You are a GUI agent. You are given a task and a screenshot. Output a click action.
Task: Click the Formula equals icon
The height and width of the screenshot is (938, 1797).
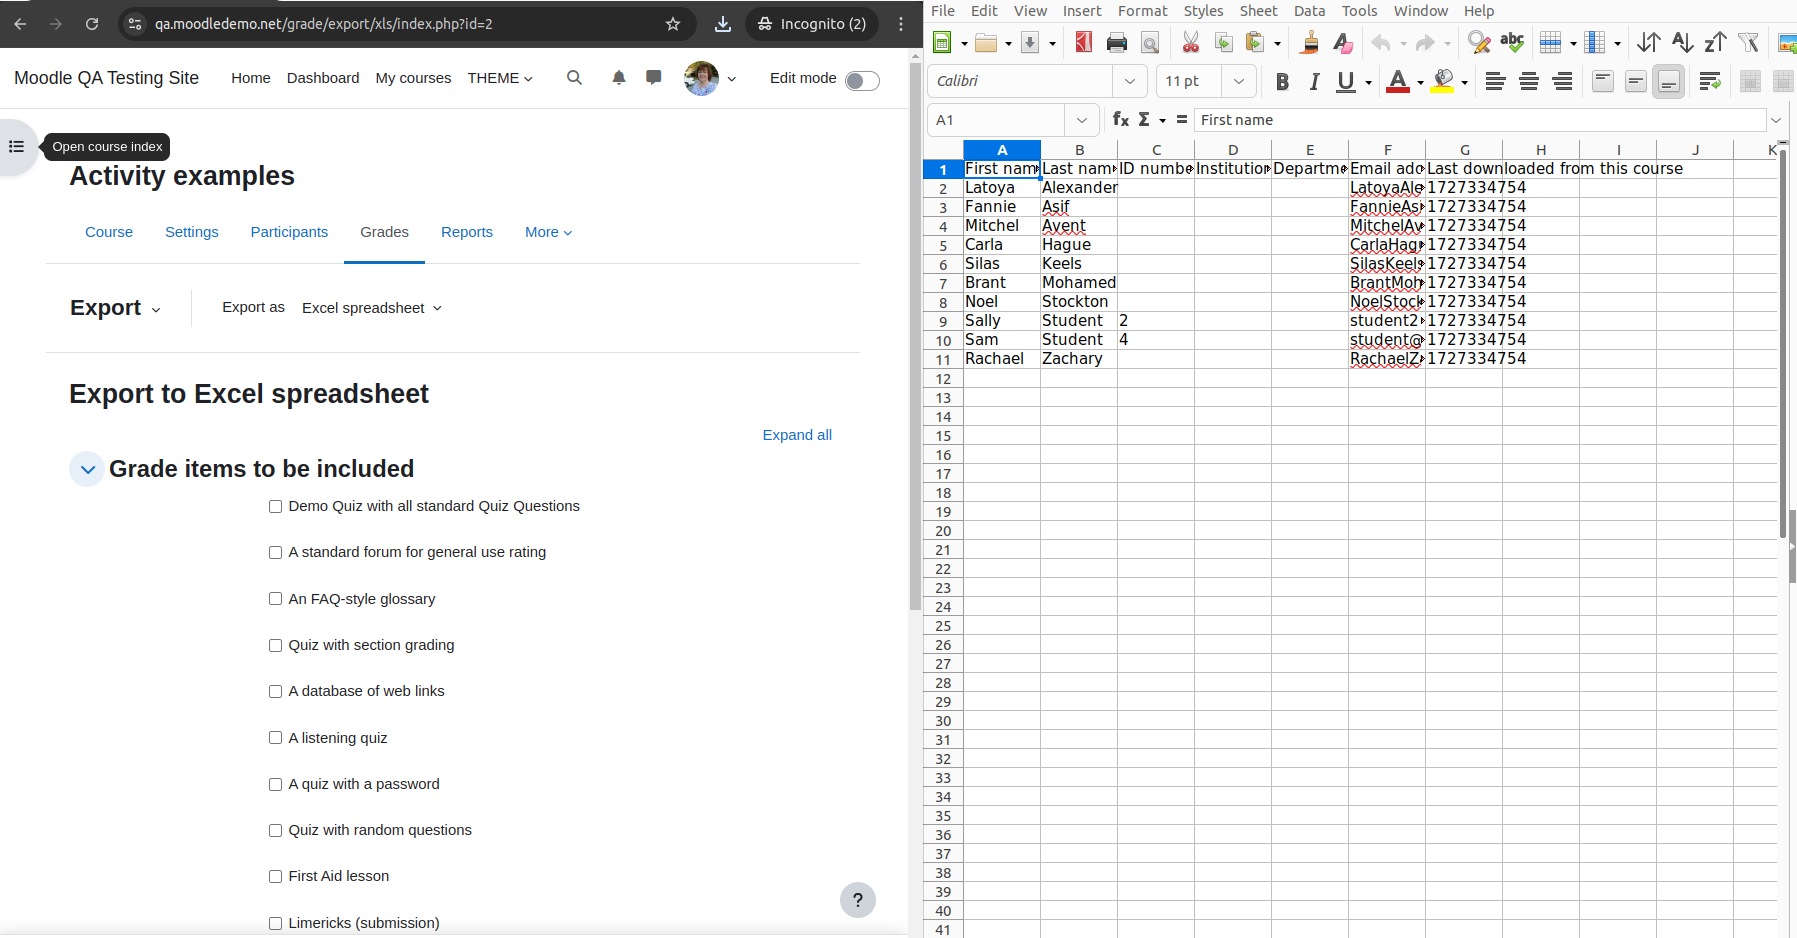point(1182,120)
